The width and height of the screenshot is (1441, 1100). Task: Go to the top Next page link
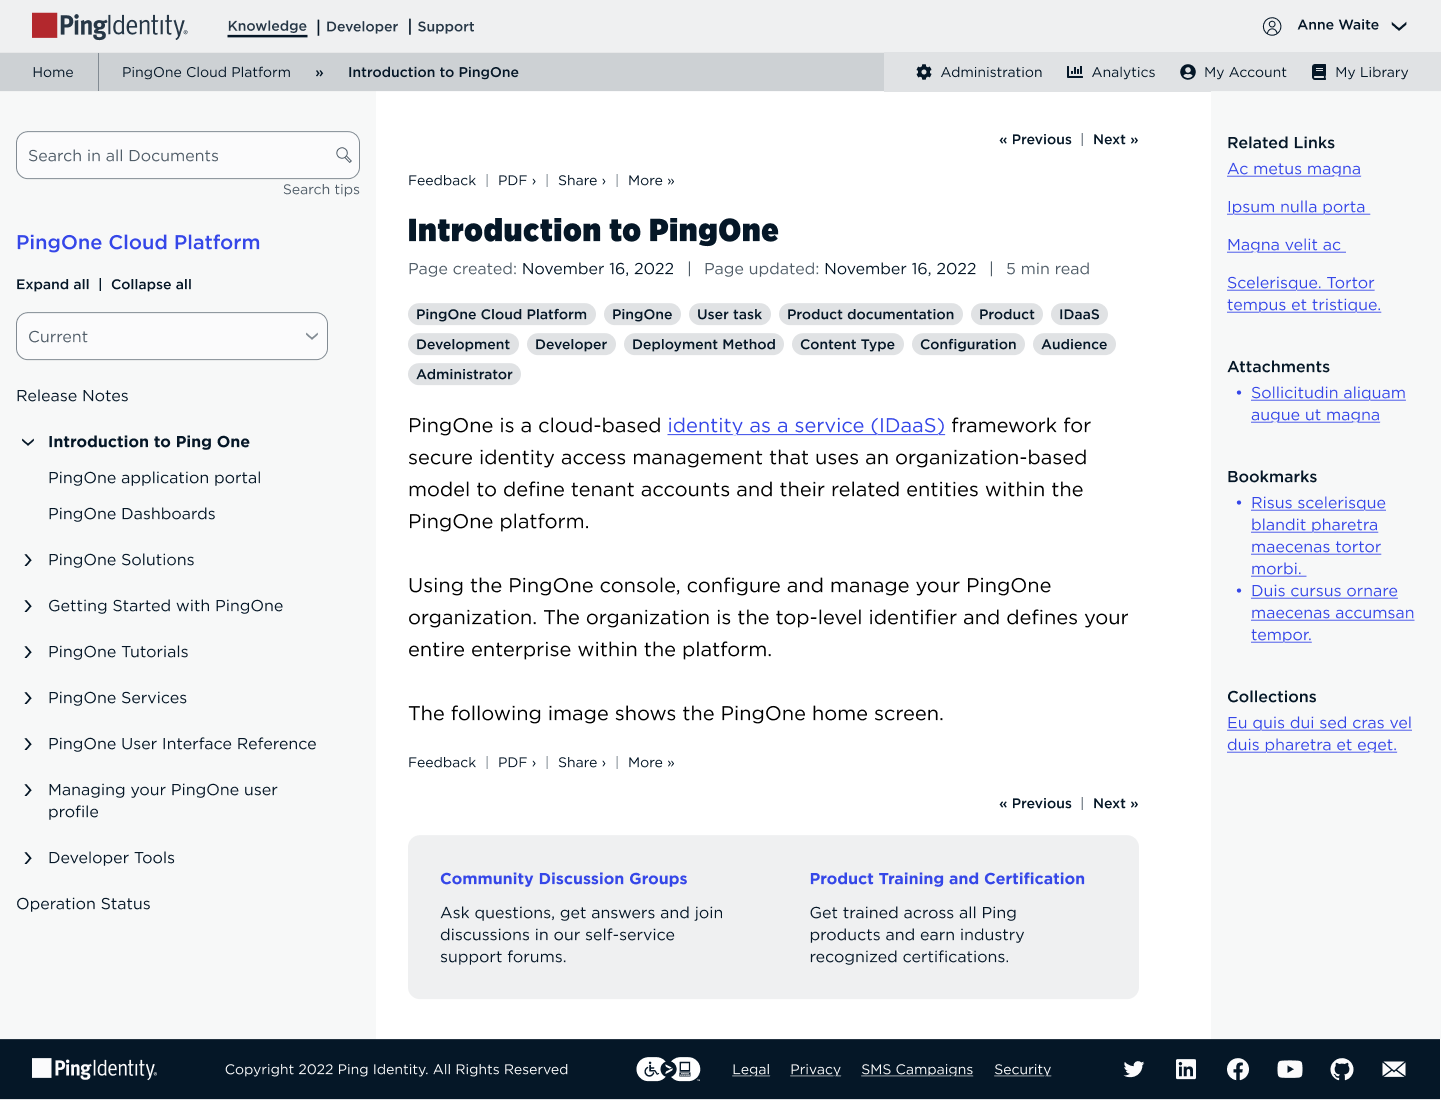[x=1115, y=140]
